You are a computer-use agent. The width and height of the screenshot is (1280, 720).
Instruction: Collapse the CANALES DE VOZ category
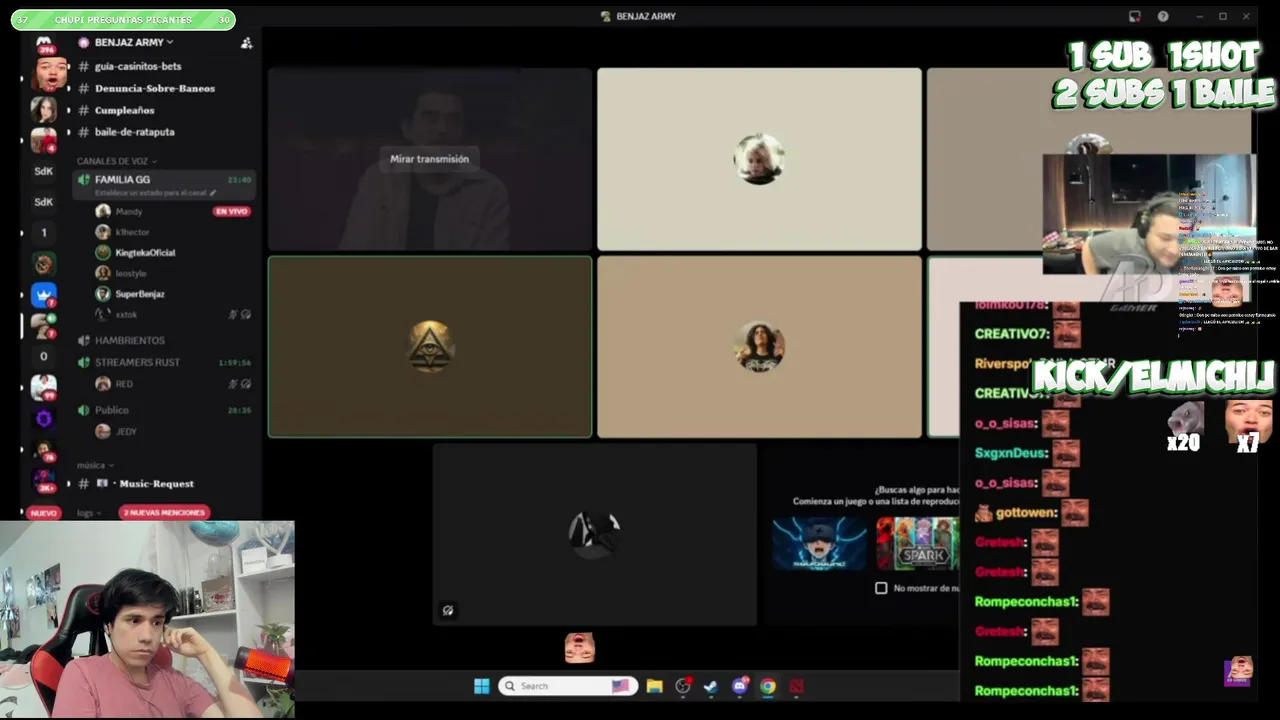point(117,161)
